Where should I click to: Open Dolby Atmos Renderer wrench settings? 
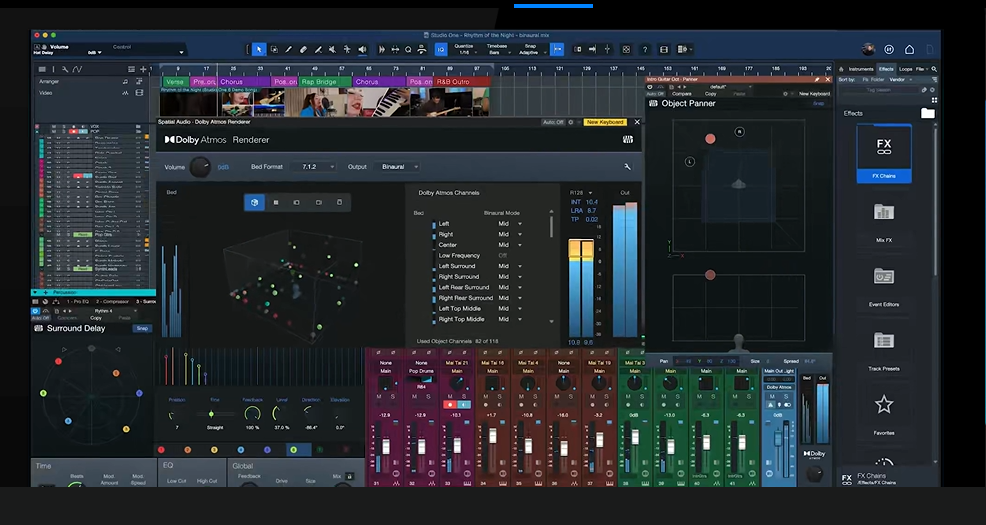coord(627,167)
